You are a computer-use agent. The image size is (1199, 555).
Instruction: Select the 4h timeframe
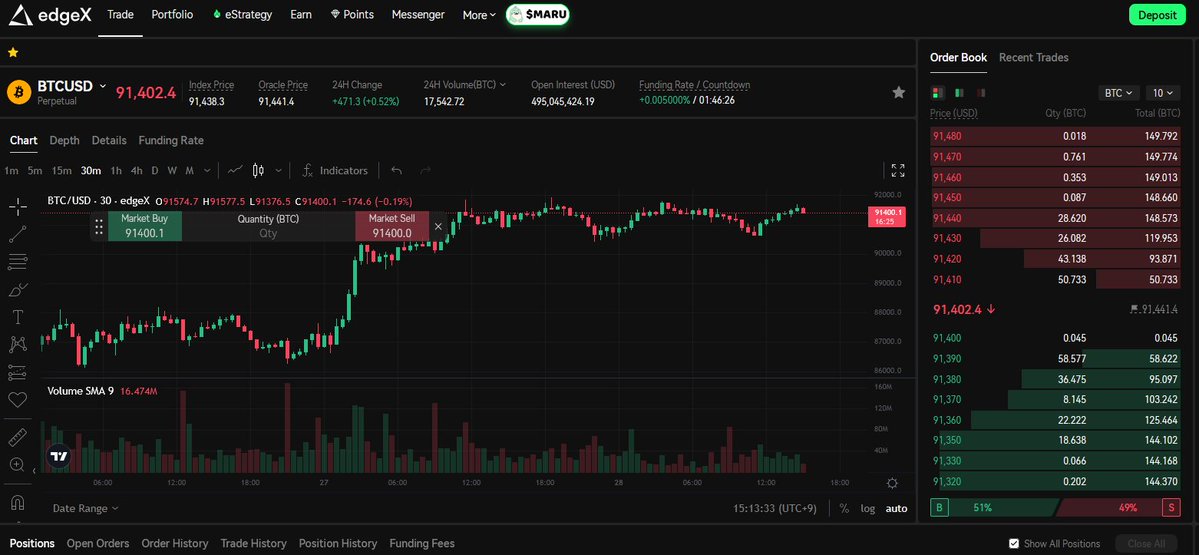point(136,170)
